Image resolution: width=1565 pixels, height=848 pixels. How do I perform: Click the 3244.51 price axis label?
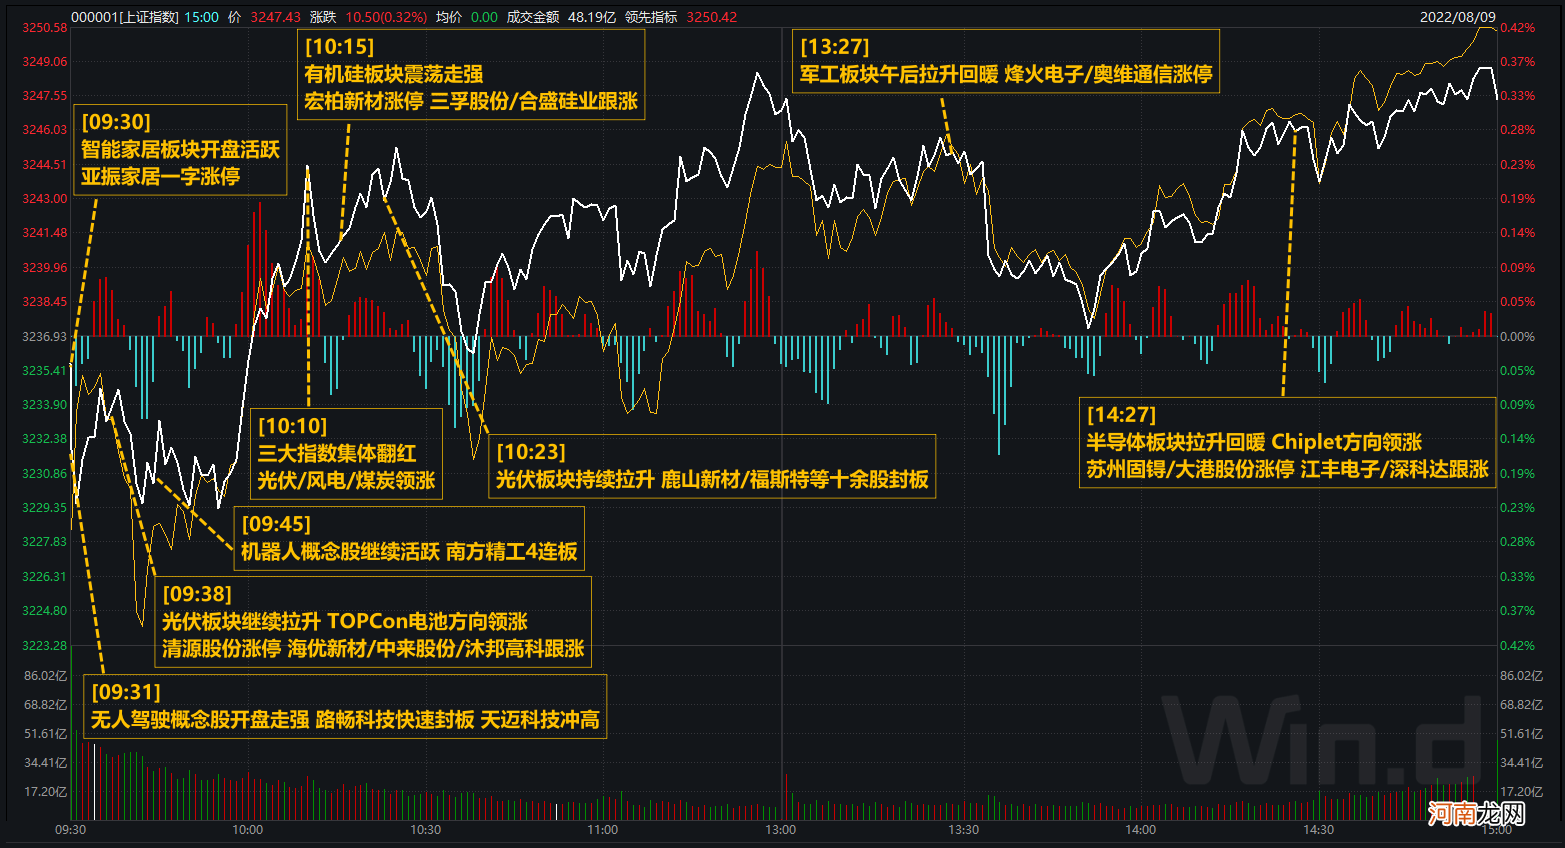tap(45, 165)
